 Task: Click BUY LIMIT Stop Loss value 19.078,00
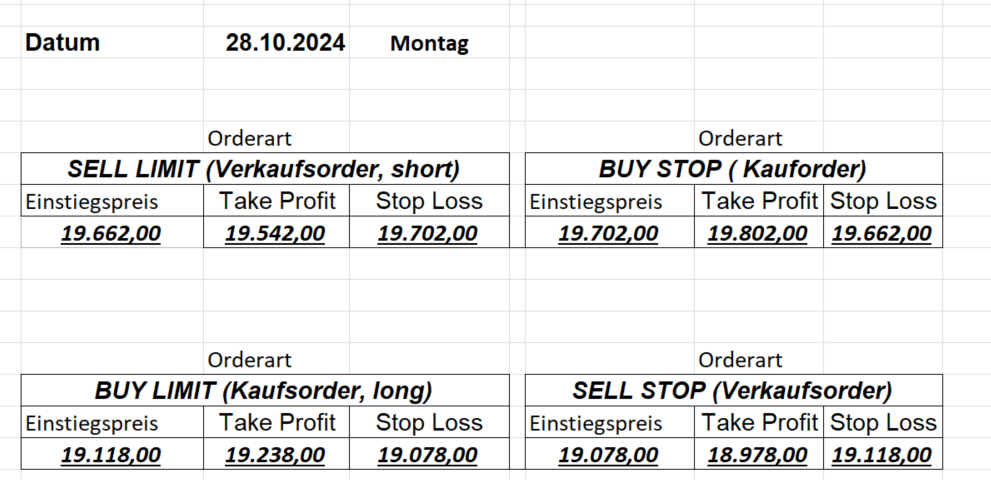tap(428, 456)
